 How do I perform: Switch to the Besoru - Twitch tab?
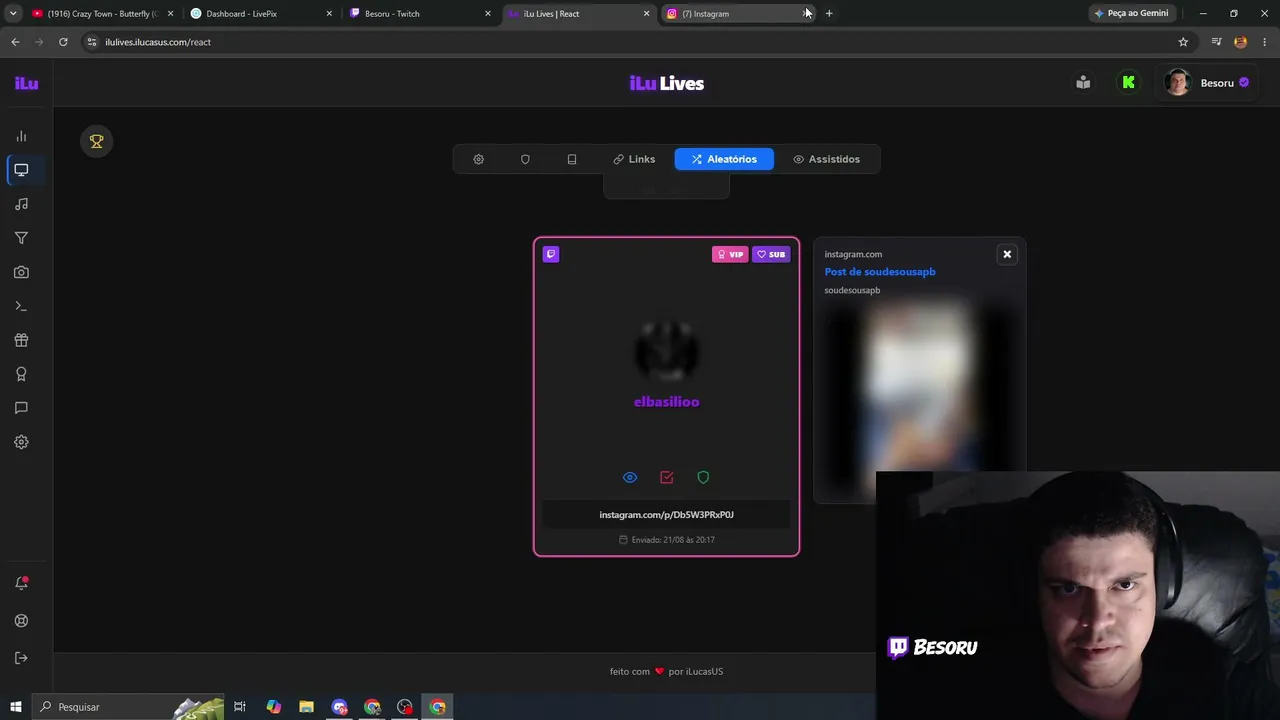(419, 14)
